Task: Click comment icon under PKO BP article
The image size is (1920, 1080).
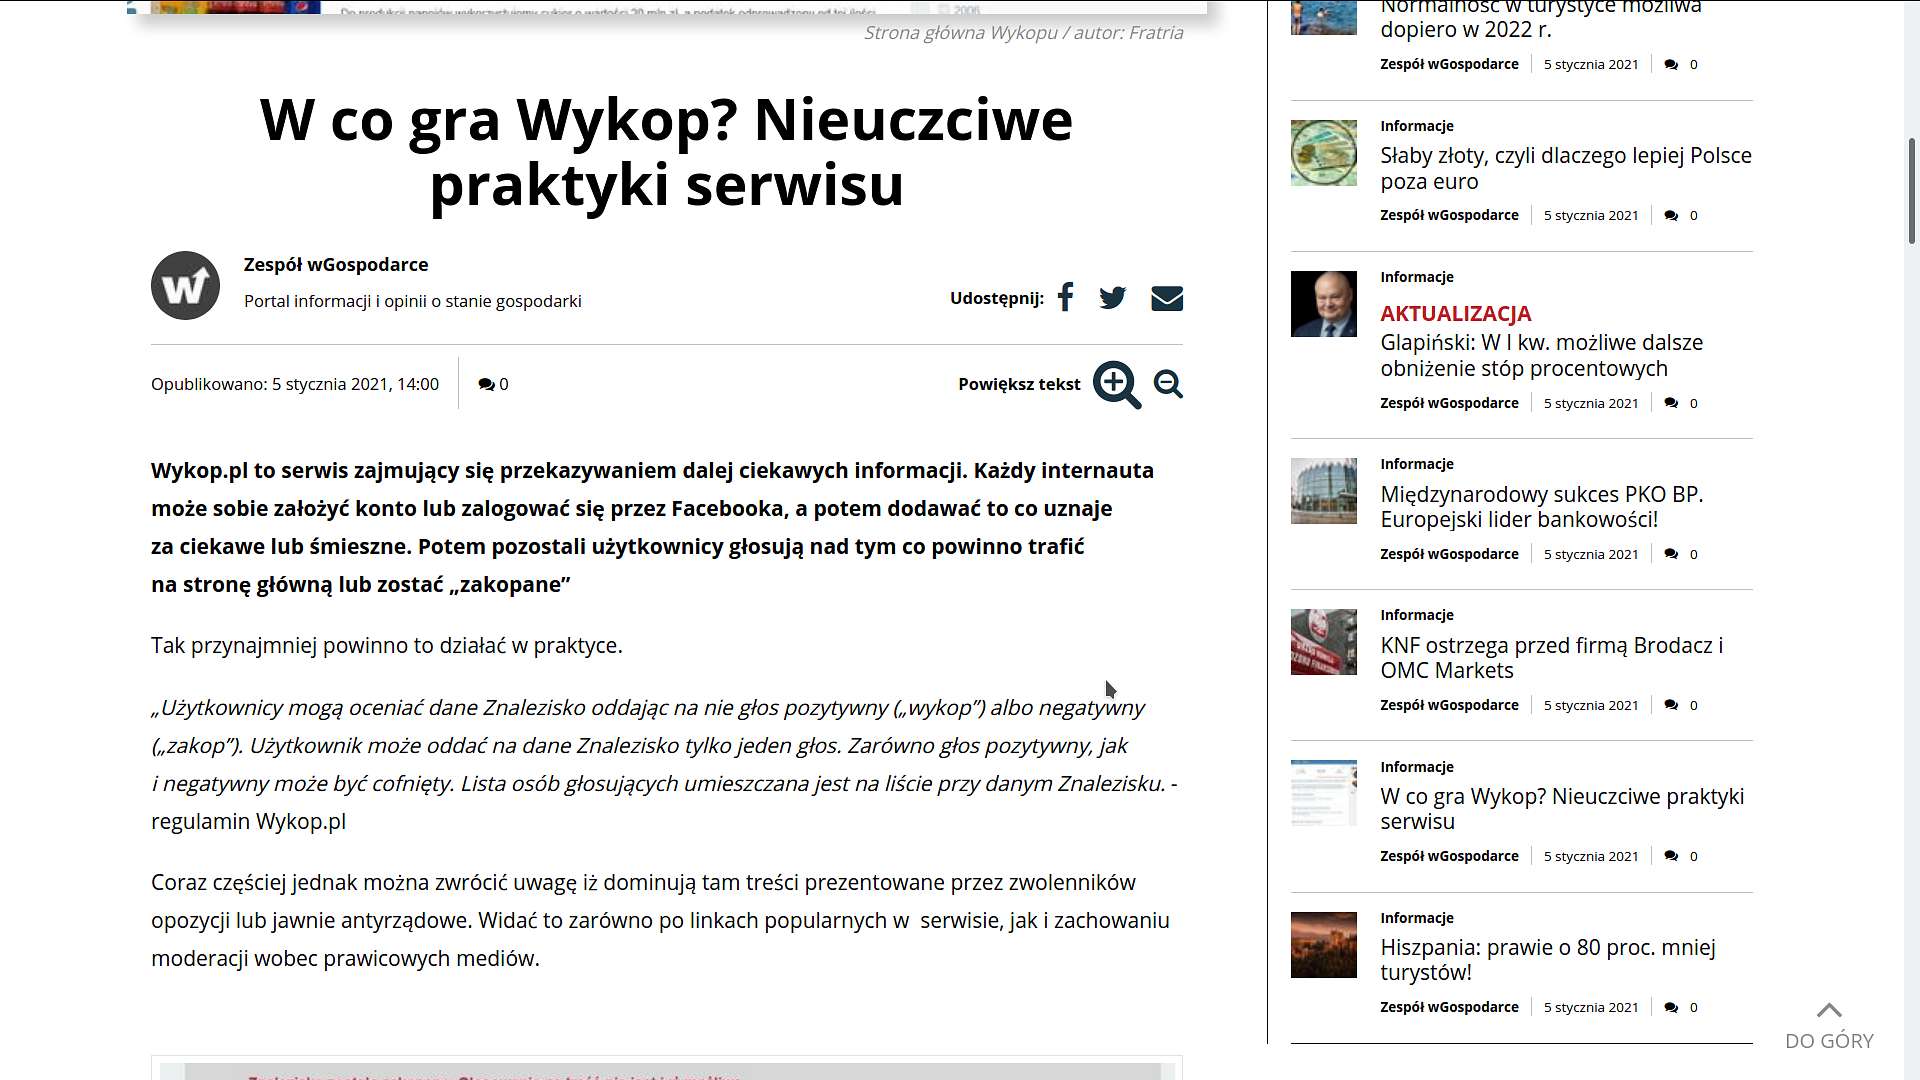Action: 1671,555
